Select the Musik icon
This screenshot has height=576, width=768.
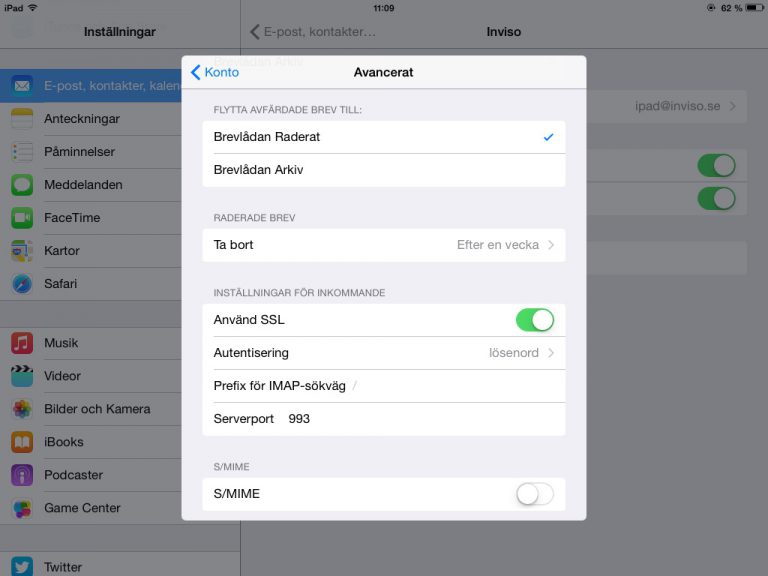22,343
